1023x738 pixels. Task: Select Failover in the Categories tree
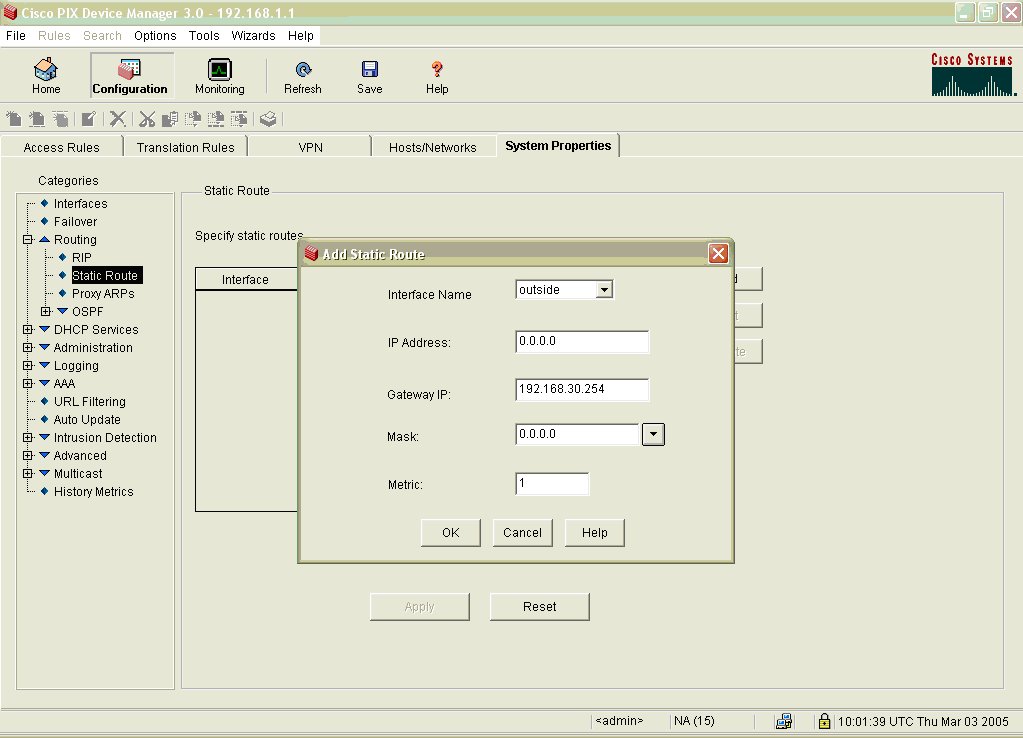click(75, 222)
